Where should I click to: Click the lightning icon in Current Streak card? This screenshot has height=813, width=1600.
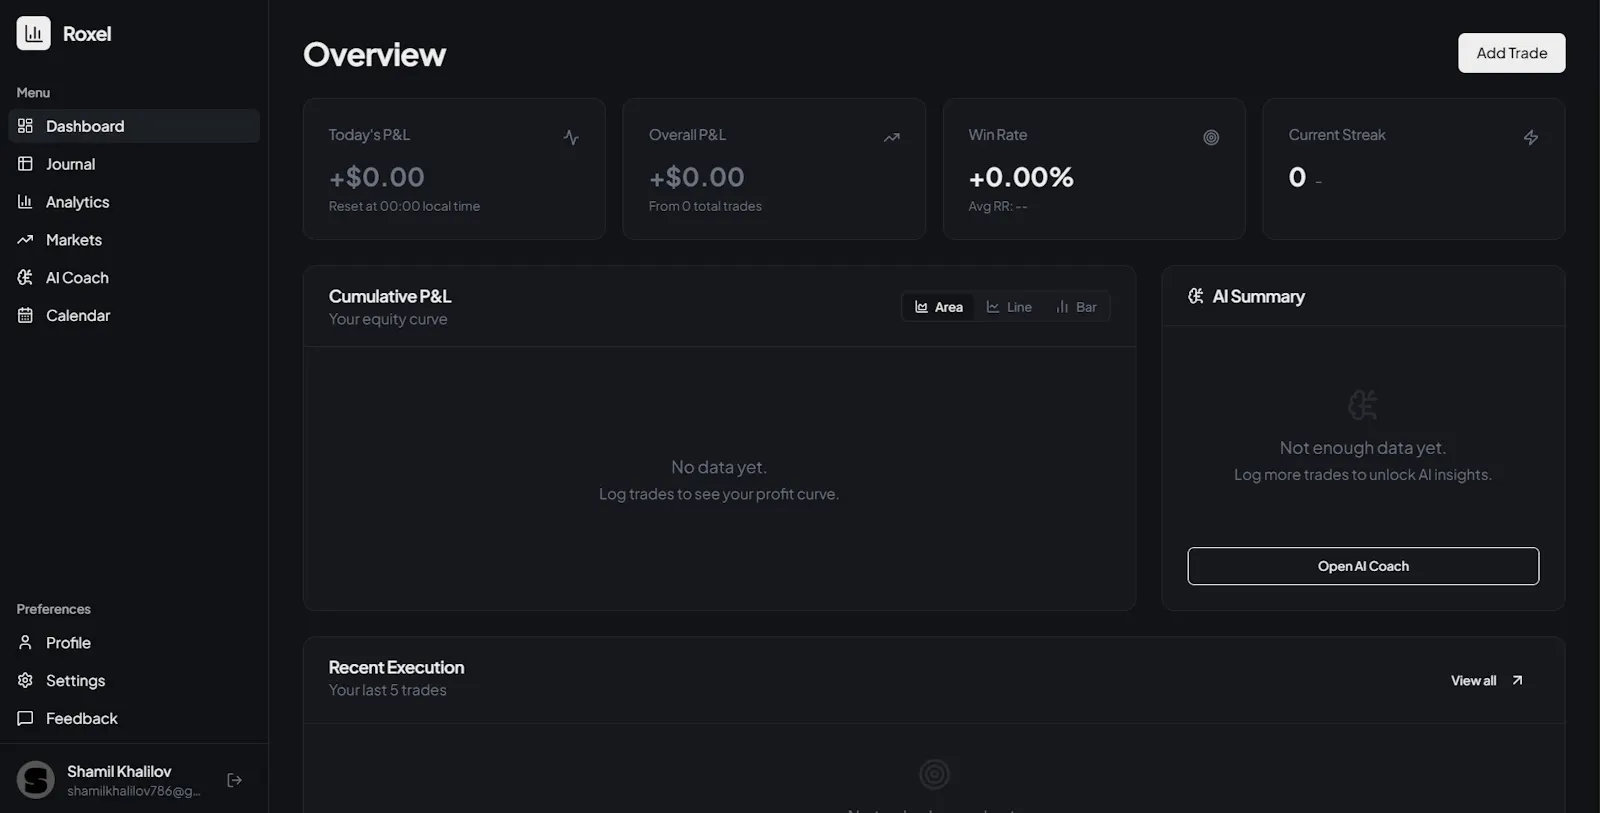coord(1531,137)
